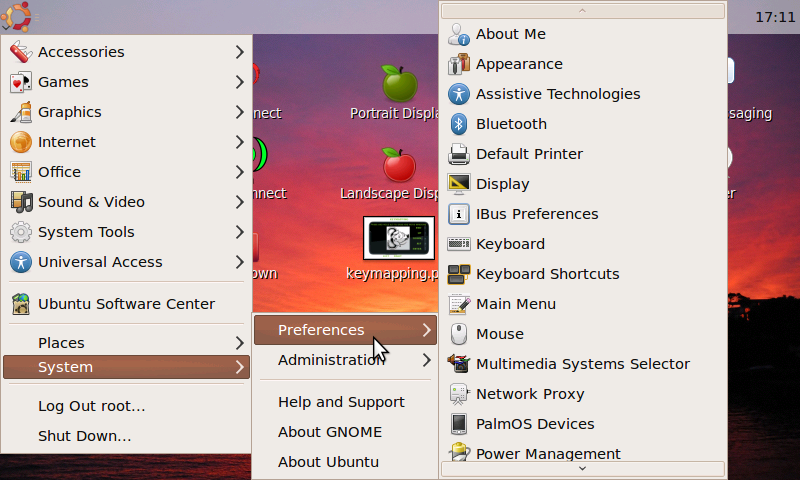800x480 pixels.
Task: Click the Multimedia Systems Selector label
Action: coord(583,364)
